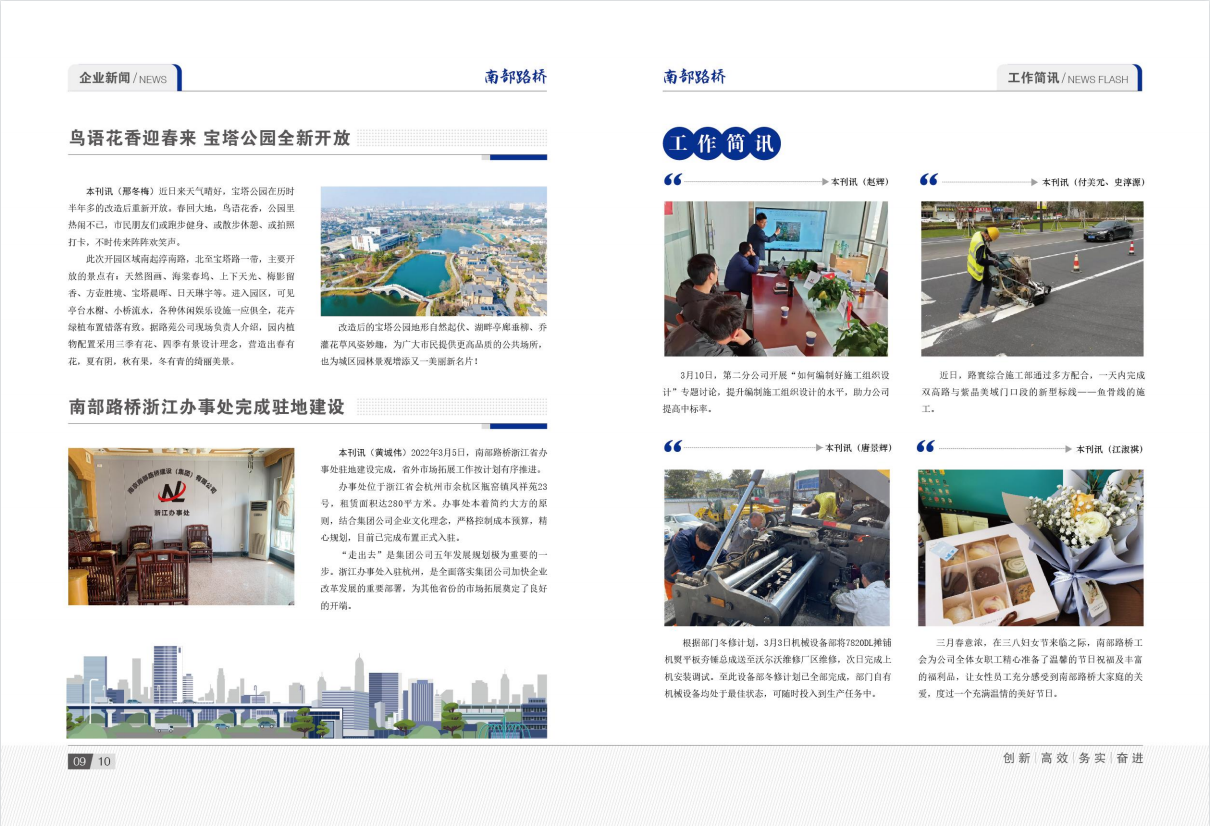Select the headline '南部路桥浙江办事处完成驻地建设'
This screenshot has height=826, width=1210.
coord(207,407)
